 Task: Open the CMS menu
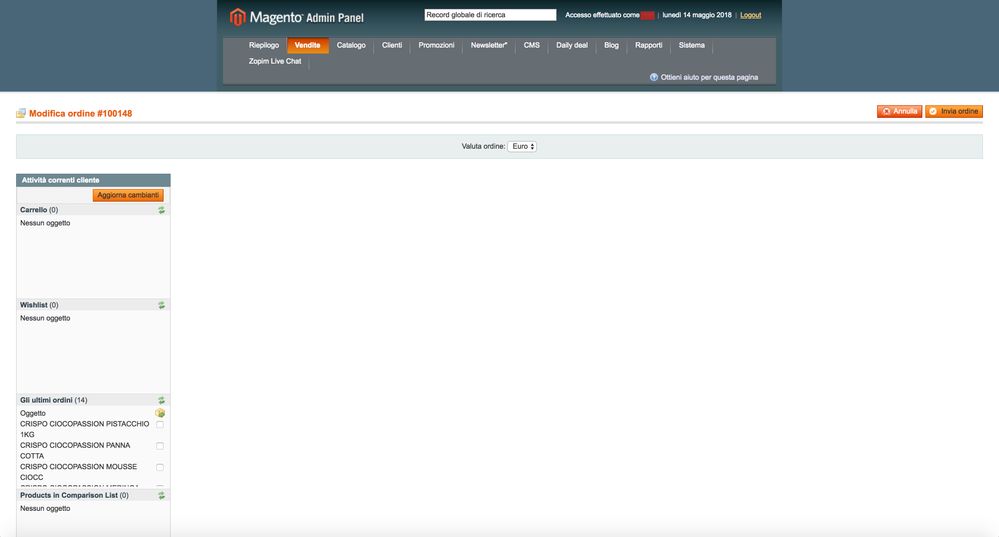[x=531, y=45]
